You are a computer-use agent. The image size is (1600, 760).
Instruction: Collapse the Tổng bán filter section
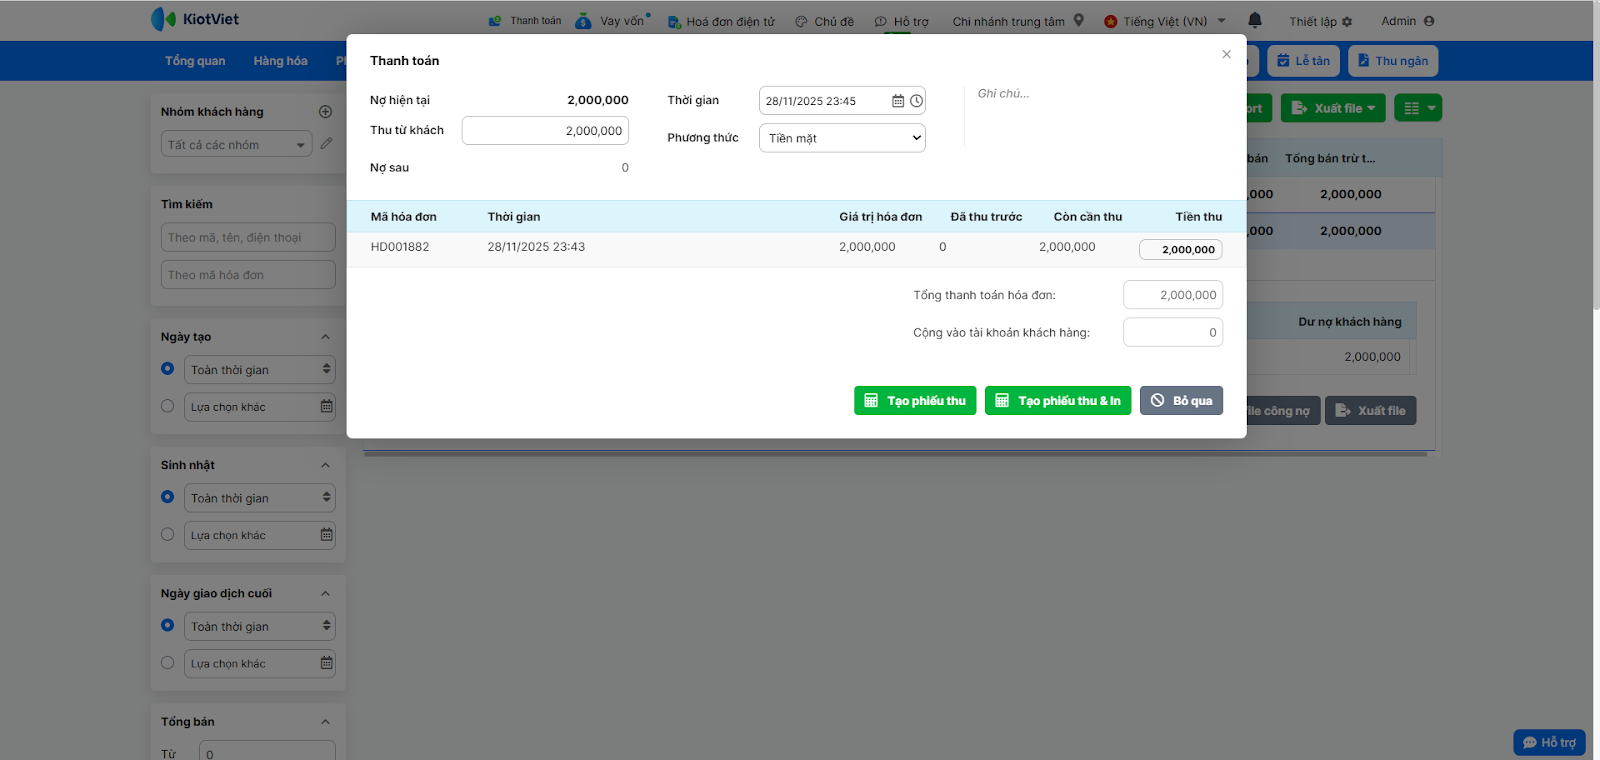click(326, 722)
